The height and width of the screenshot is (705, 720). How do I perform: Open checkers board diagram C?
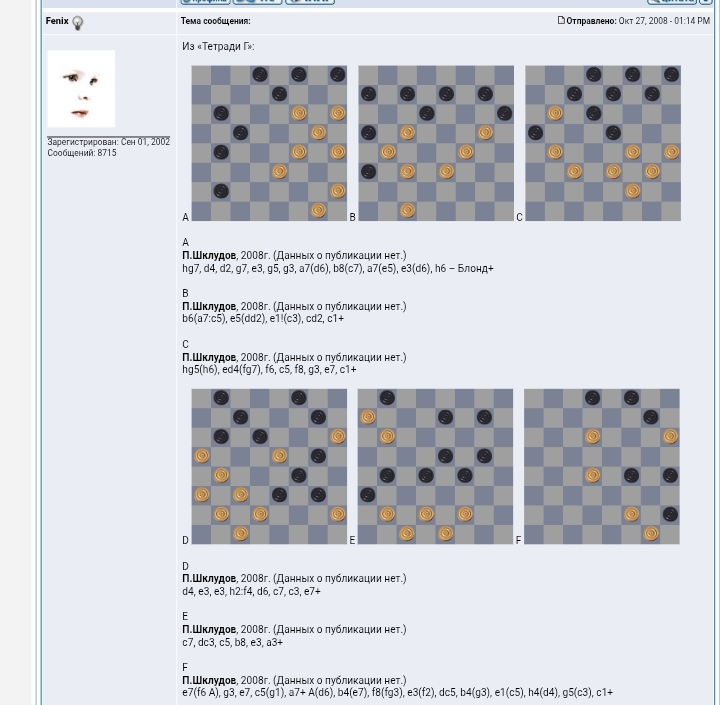click(x=602, y=143)
